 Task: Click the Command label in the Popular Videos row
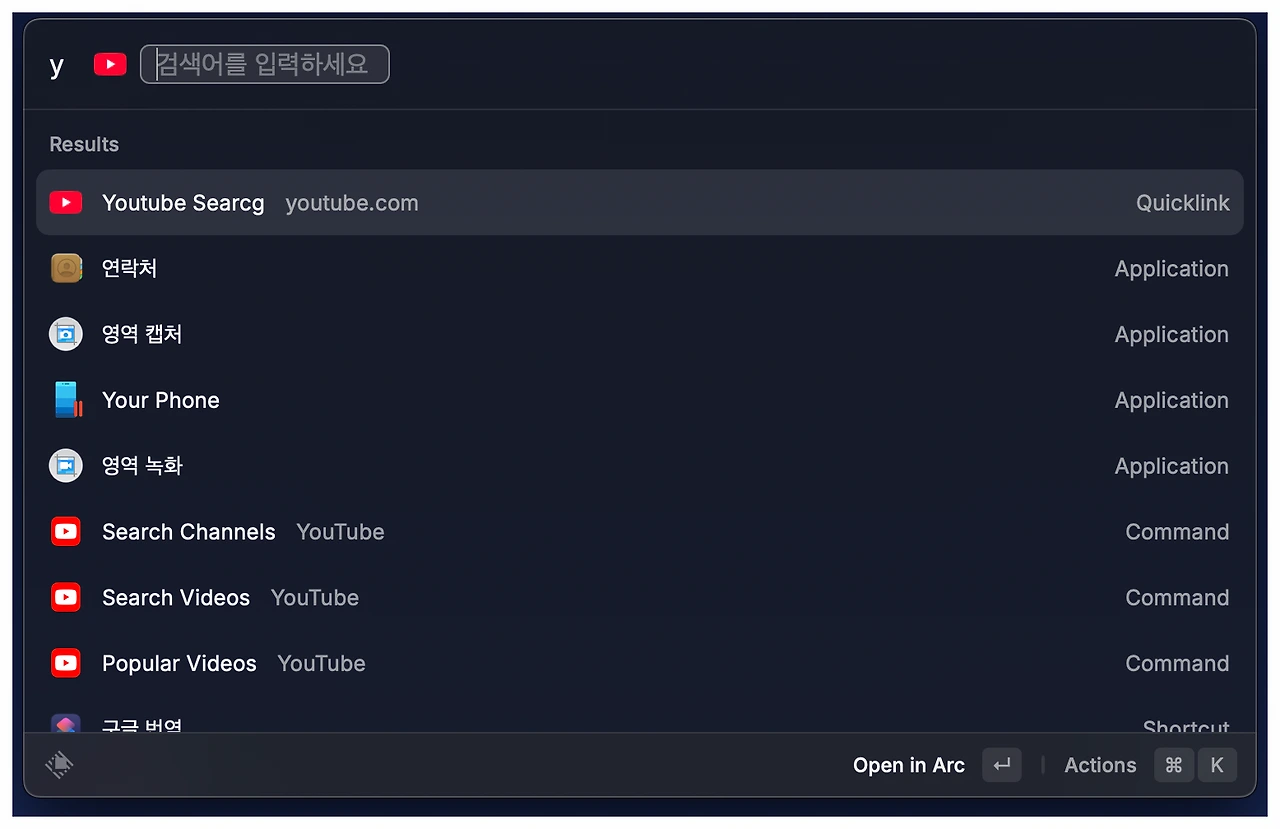tap(1178, 664)
